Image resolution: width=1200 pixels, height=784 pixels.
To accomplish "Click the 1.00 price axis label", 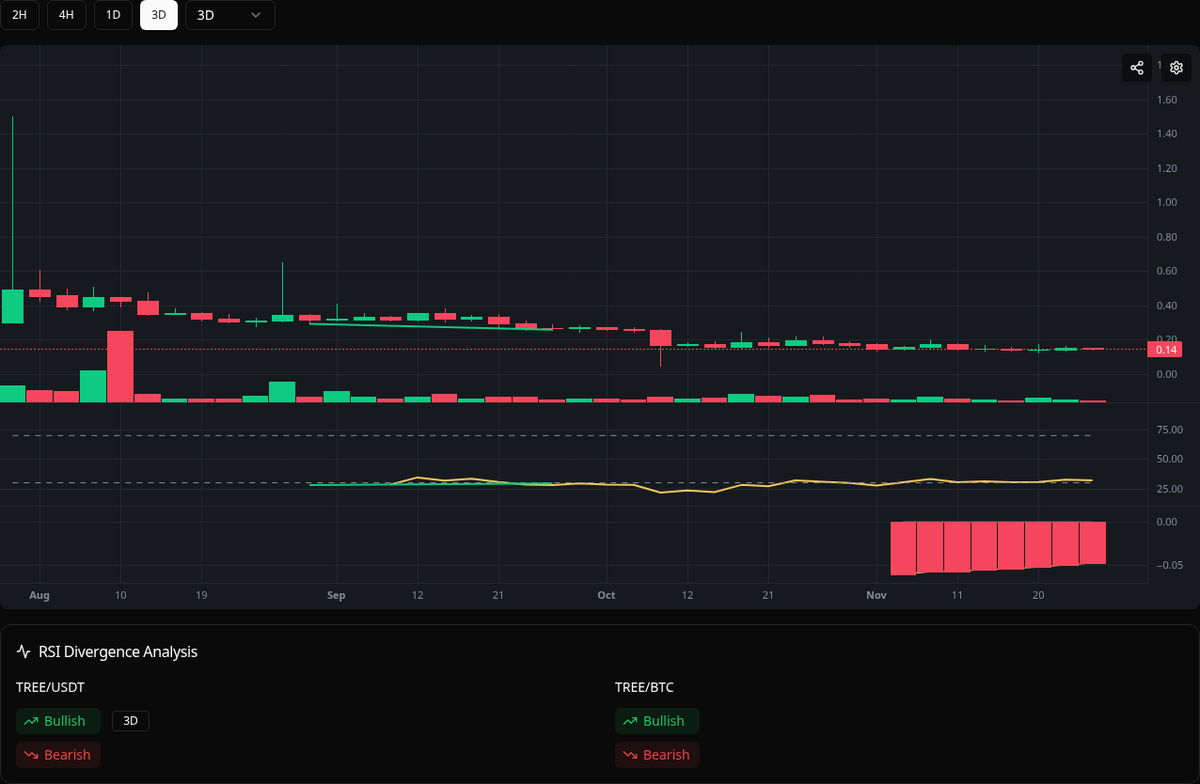I will (1166, 202).
